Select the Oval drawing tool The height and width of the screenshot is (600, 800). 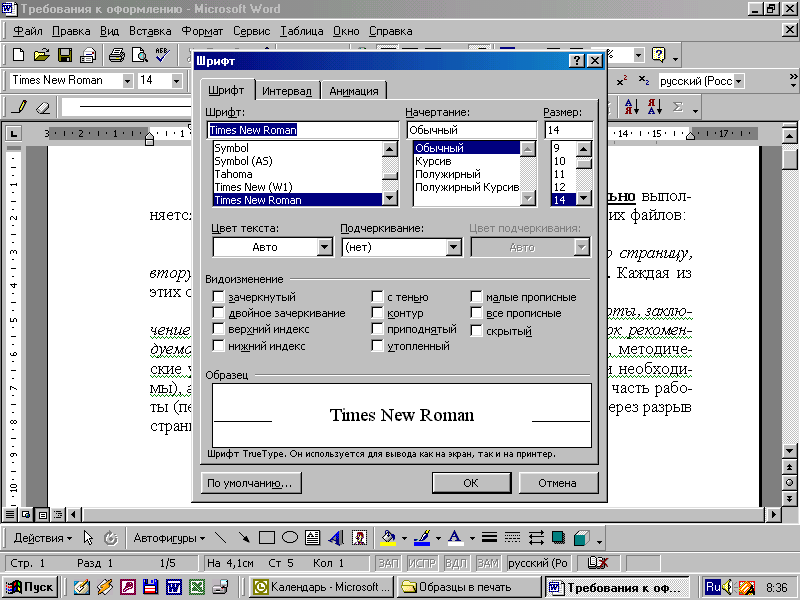click(x=290, y=538)
